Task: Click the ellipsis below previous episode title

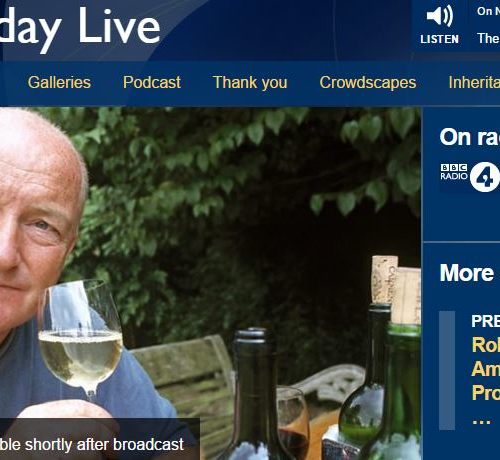Action: coord(482,422)
